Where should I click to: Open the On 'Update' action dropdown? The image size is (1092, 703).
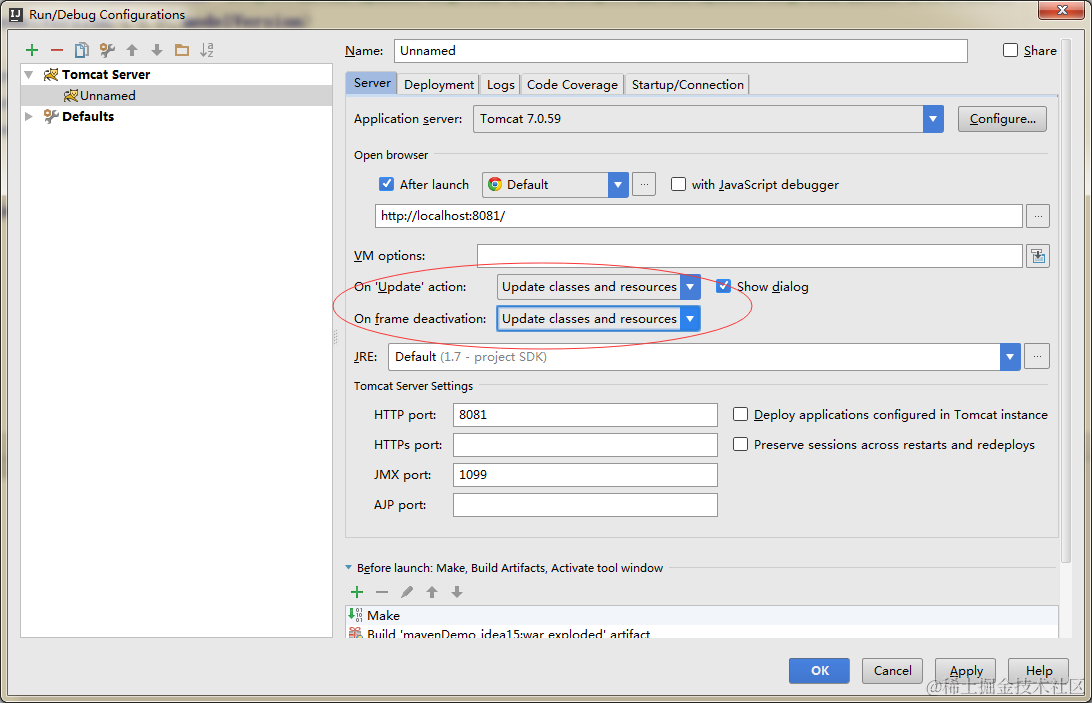[x=690, y=287]
